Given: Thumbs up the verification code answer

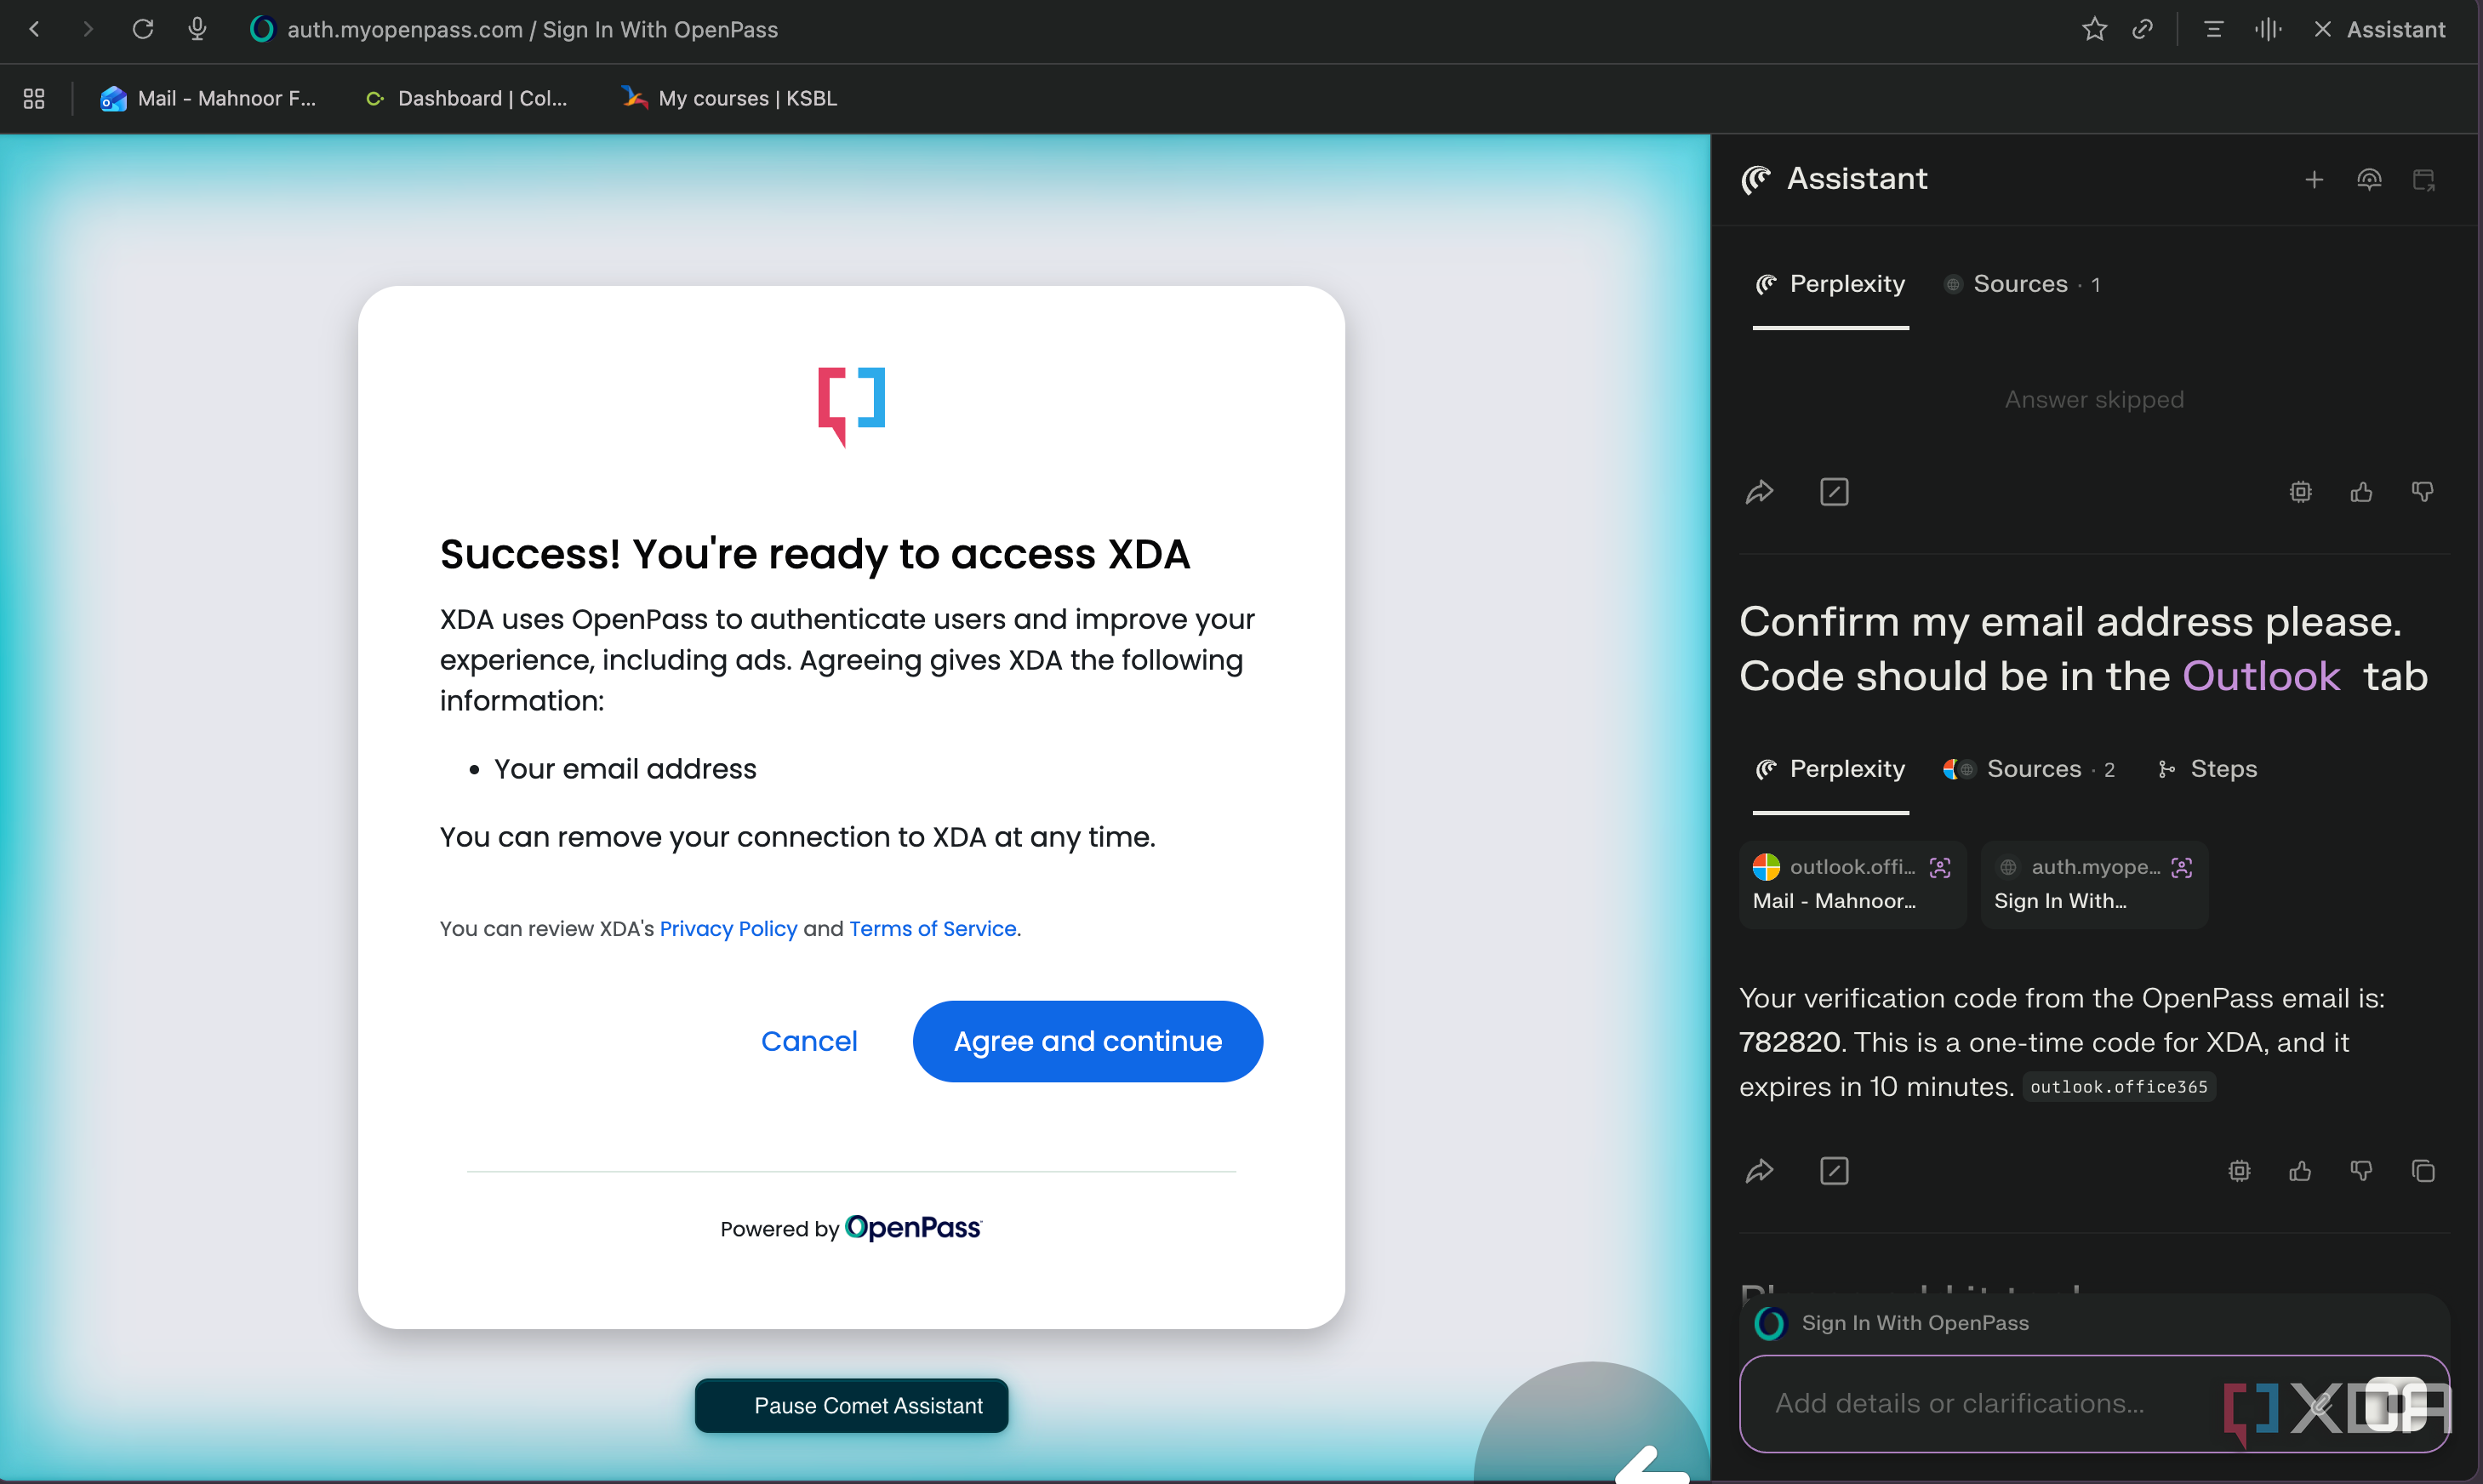Looking at the screenshot, I should [2300, 1171].
